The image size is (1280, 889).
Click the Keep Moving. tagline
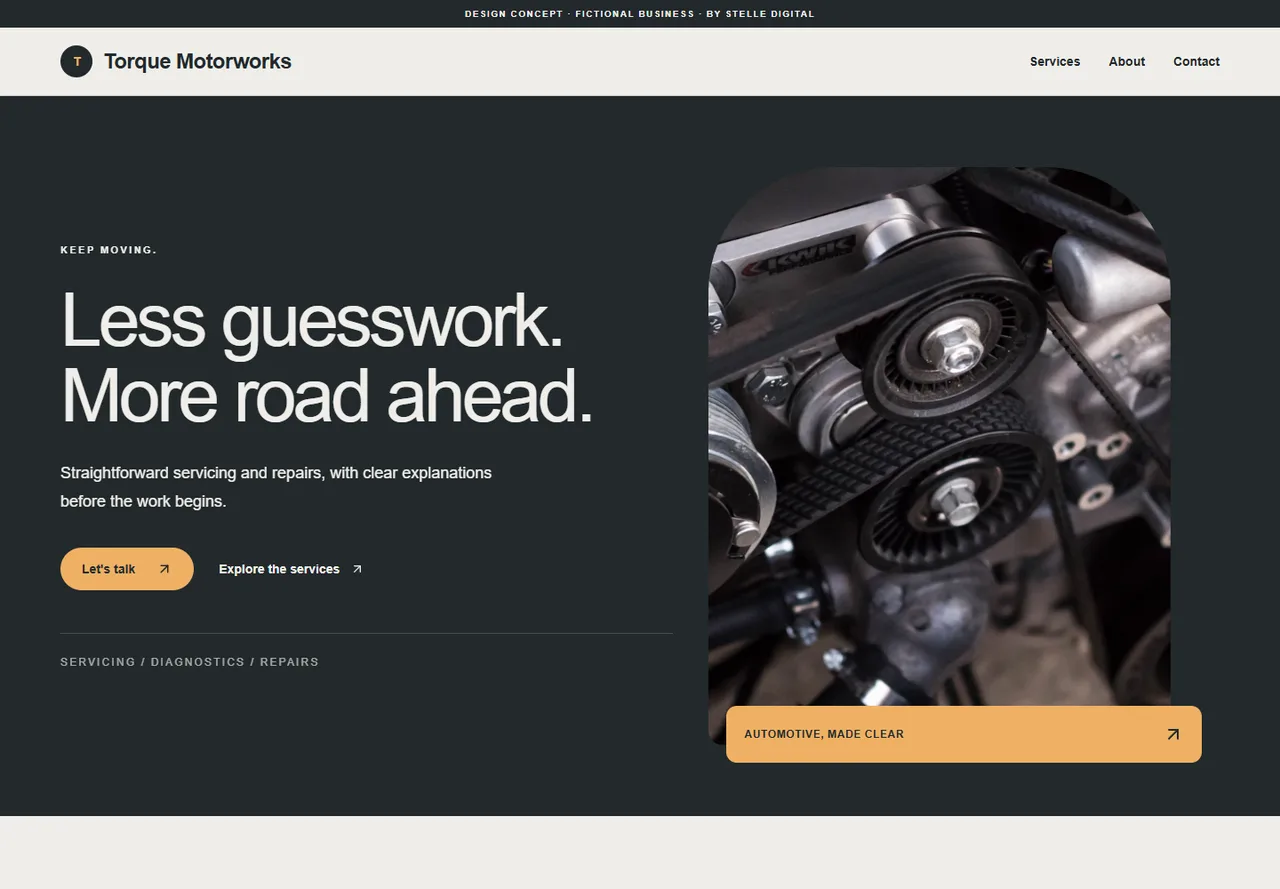pos(108,250)
